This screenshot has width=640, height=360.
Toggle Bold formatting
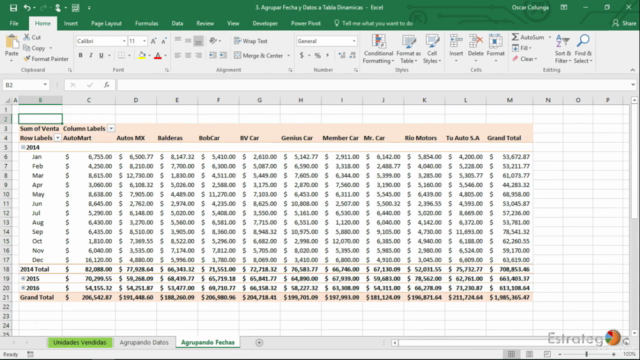click(80, 56)
